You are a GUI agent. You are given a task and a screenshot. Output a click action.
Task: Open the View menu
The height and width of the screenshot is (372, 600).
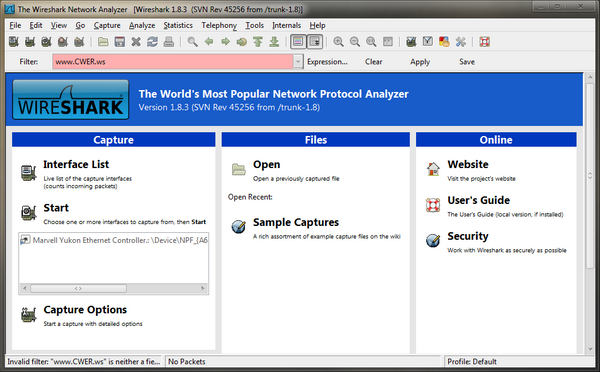click(59, 25)
